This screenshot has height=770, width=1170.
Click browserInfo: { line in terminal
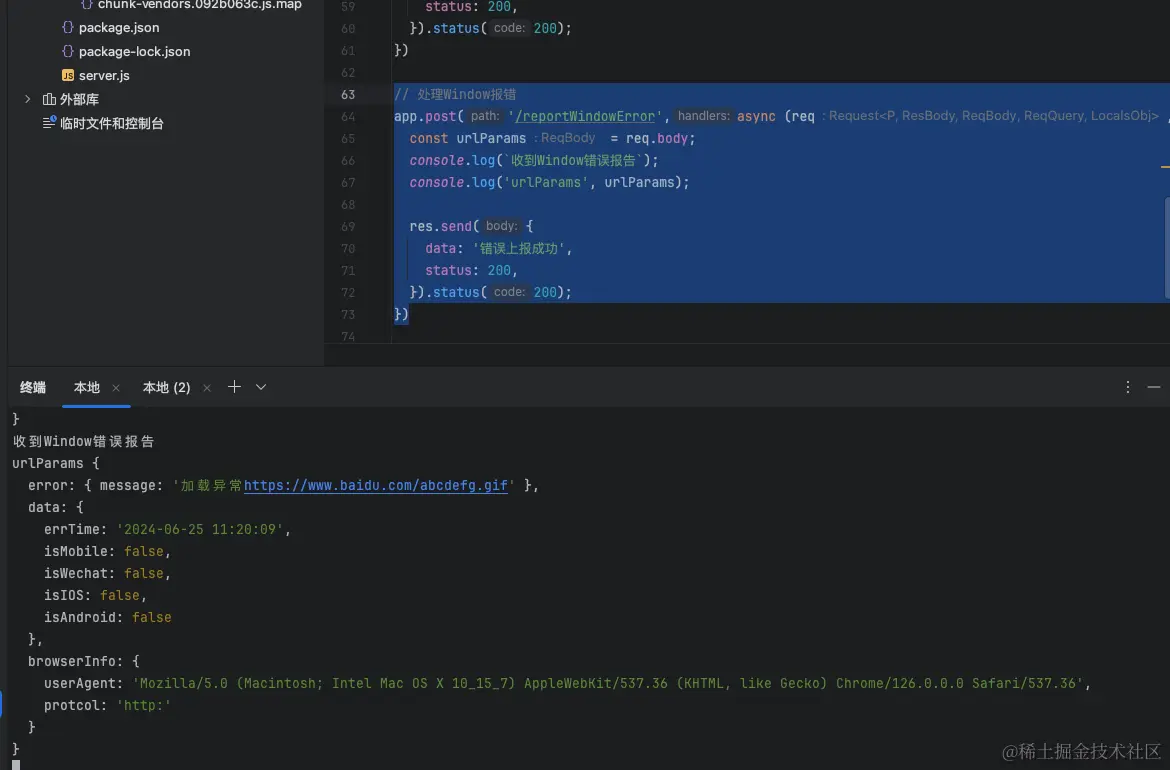click(84, 662)
